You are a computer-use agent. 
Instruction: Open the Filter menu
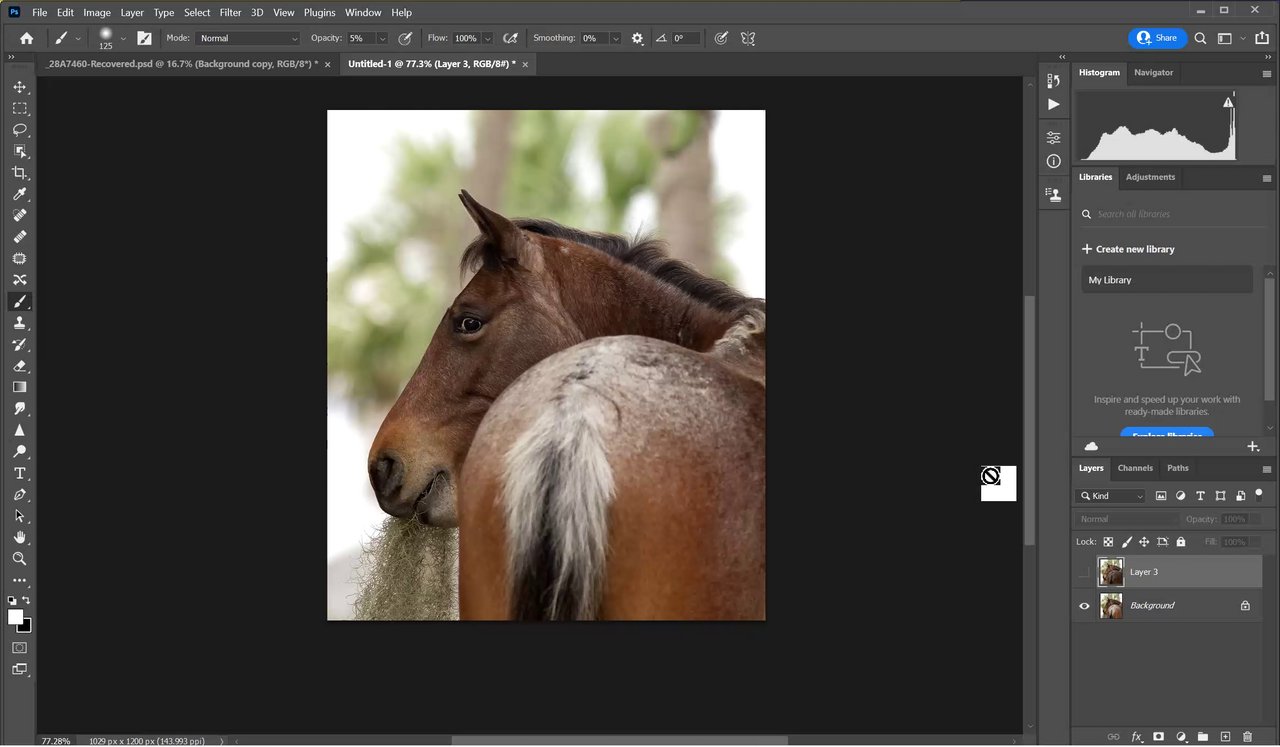tap(230, 12)
